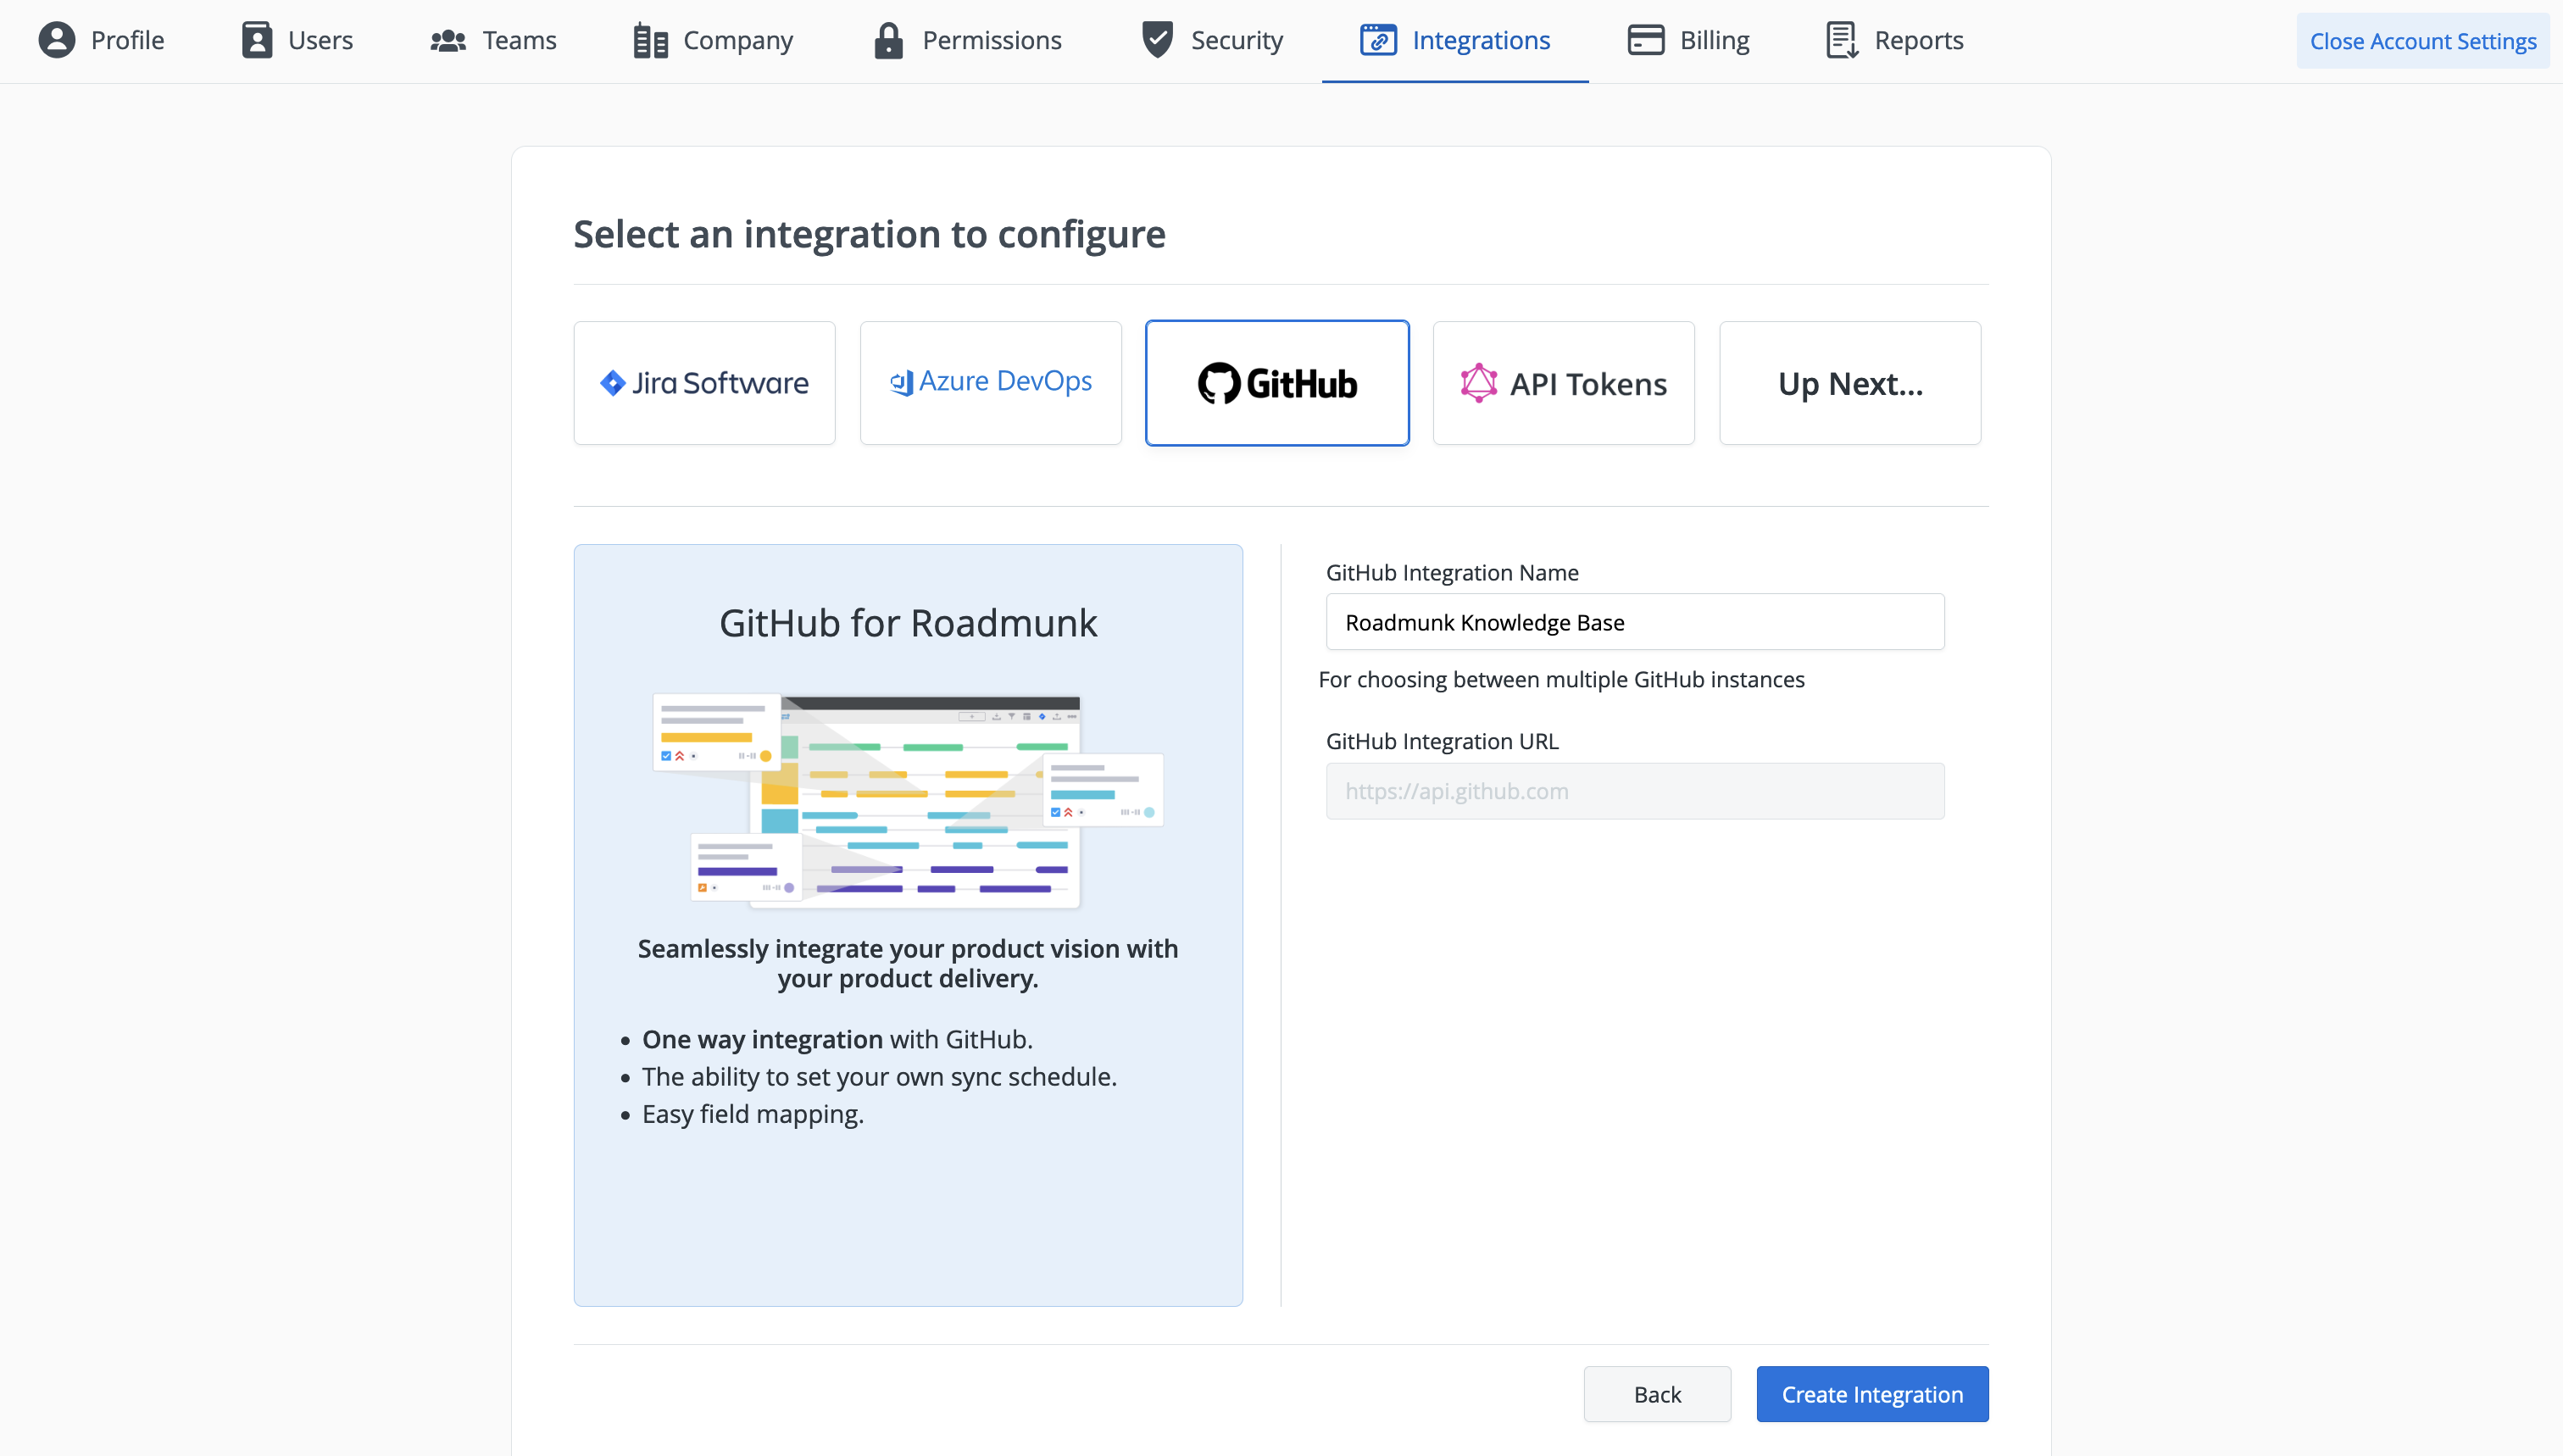Click the Integrations link icon
The image size is (2563, 1456).
coord(1378,40)
